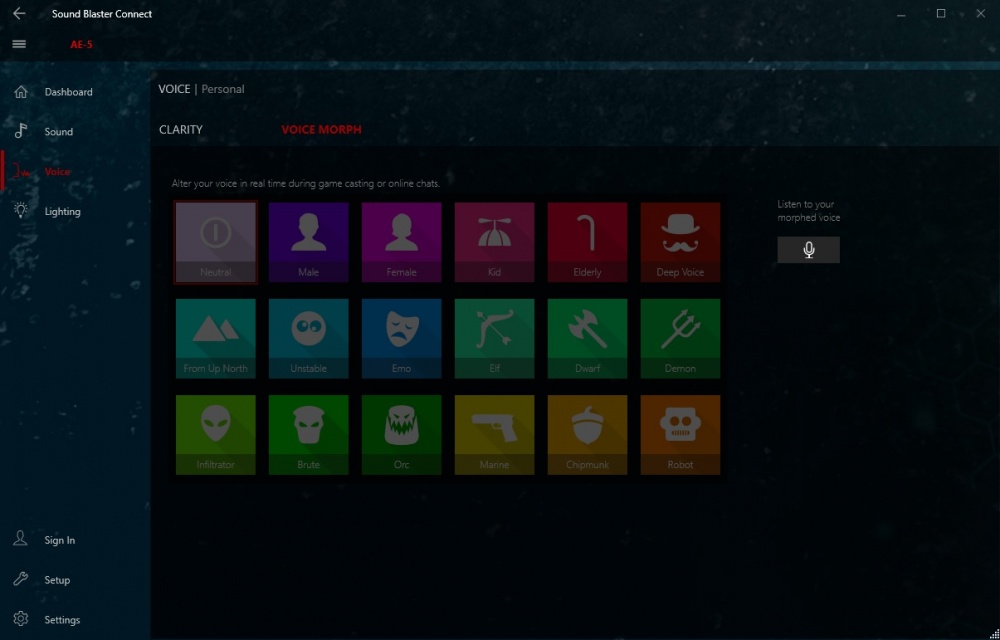1000x640 pixels.
Task: Open the hamburger menu
Action: click(19, 44)
